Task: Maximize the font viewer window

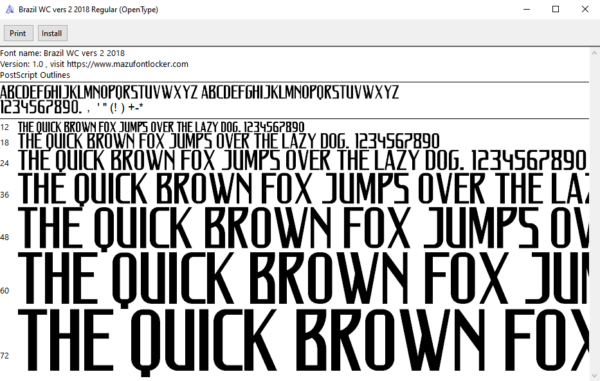Action: pos(556,9)
